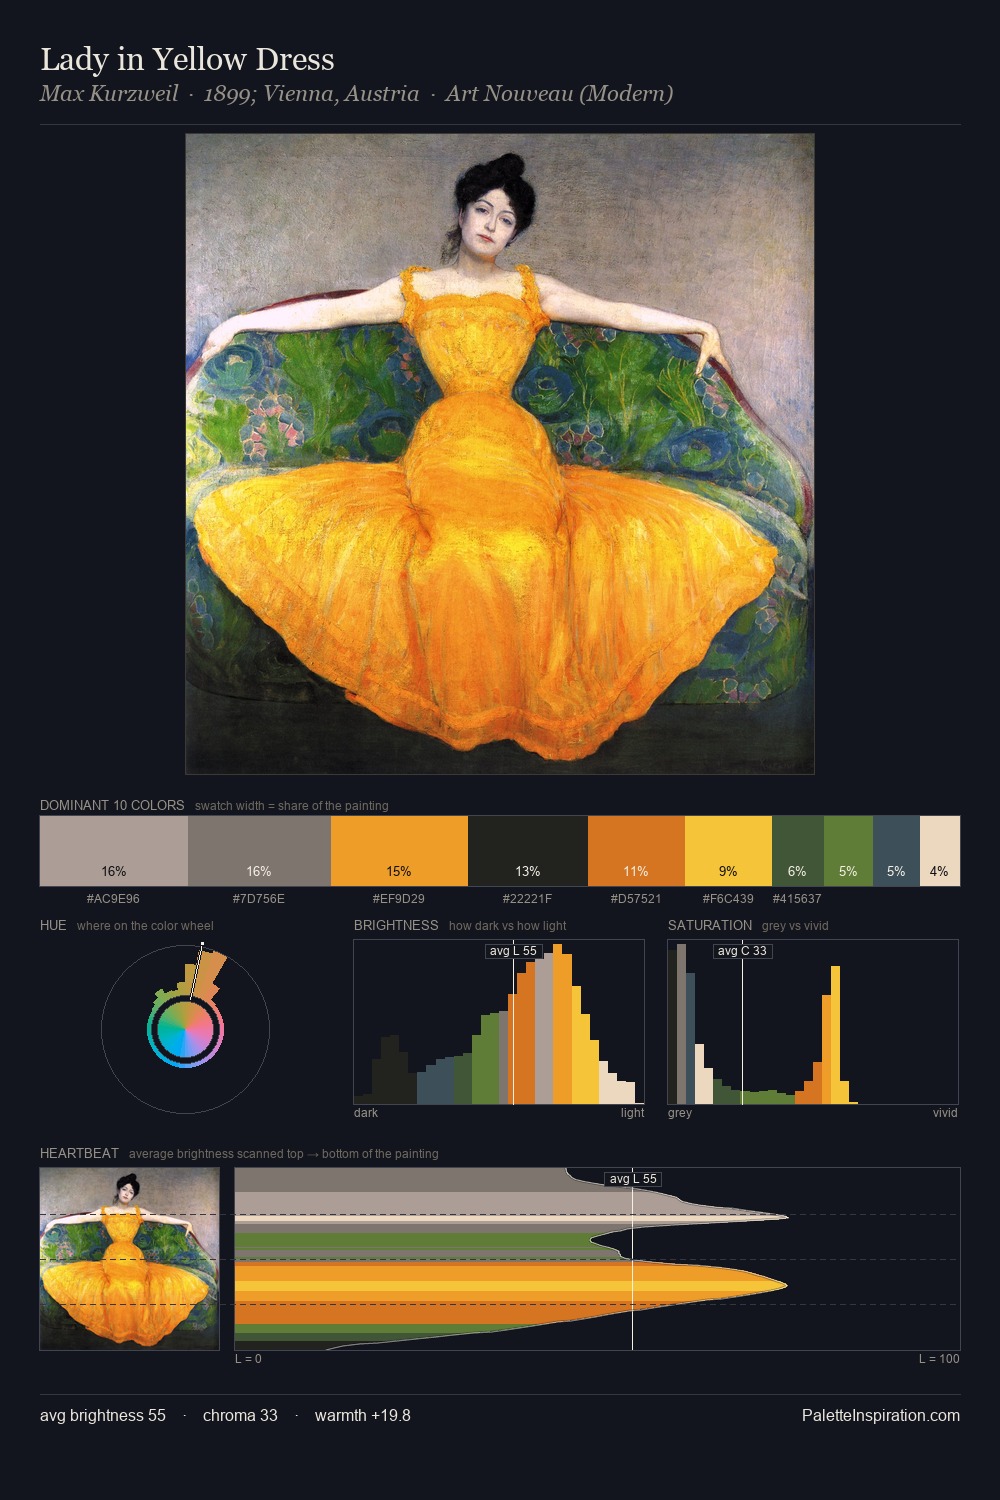The height and width of the screenshot is (1500, 1000).
Task: Select the olive green 5% swatch
Action: point(848,851)
